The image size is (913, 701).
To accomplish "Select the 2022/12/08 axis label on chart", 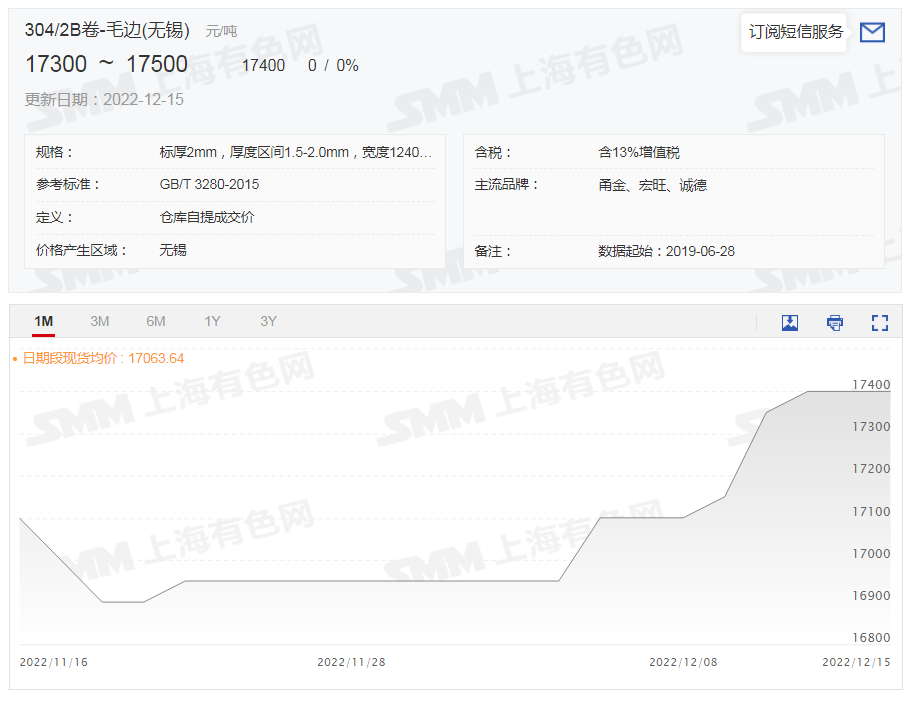I will [685, 662].
